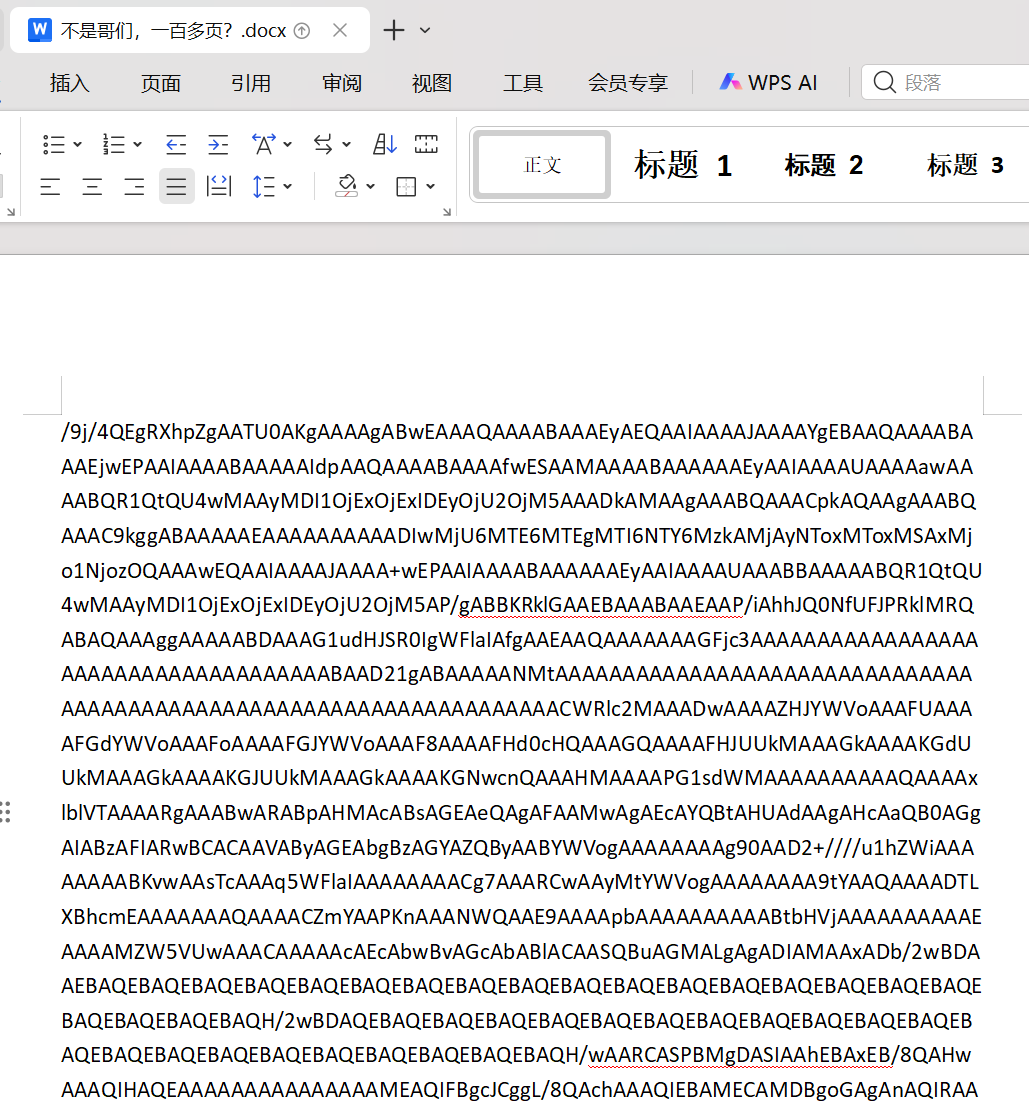The height and width of the screenshot is (1109, 1029).
Task: Click the borders icon
Action: coord(406,186)
